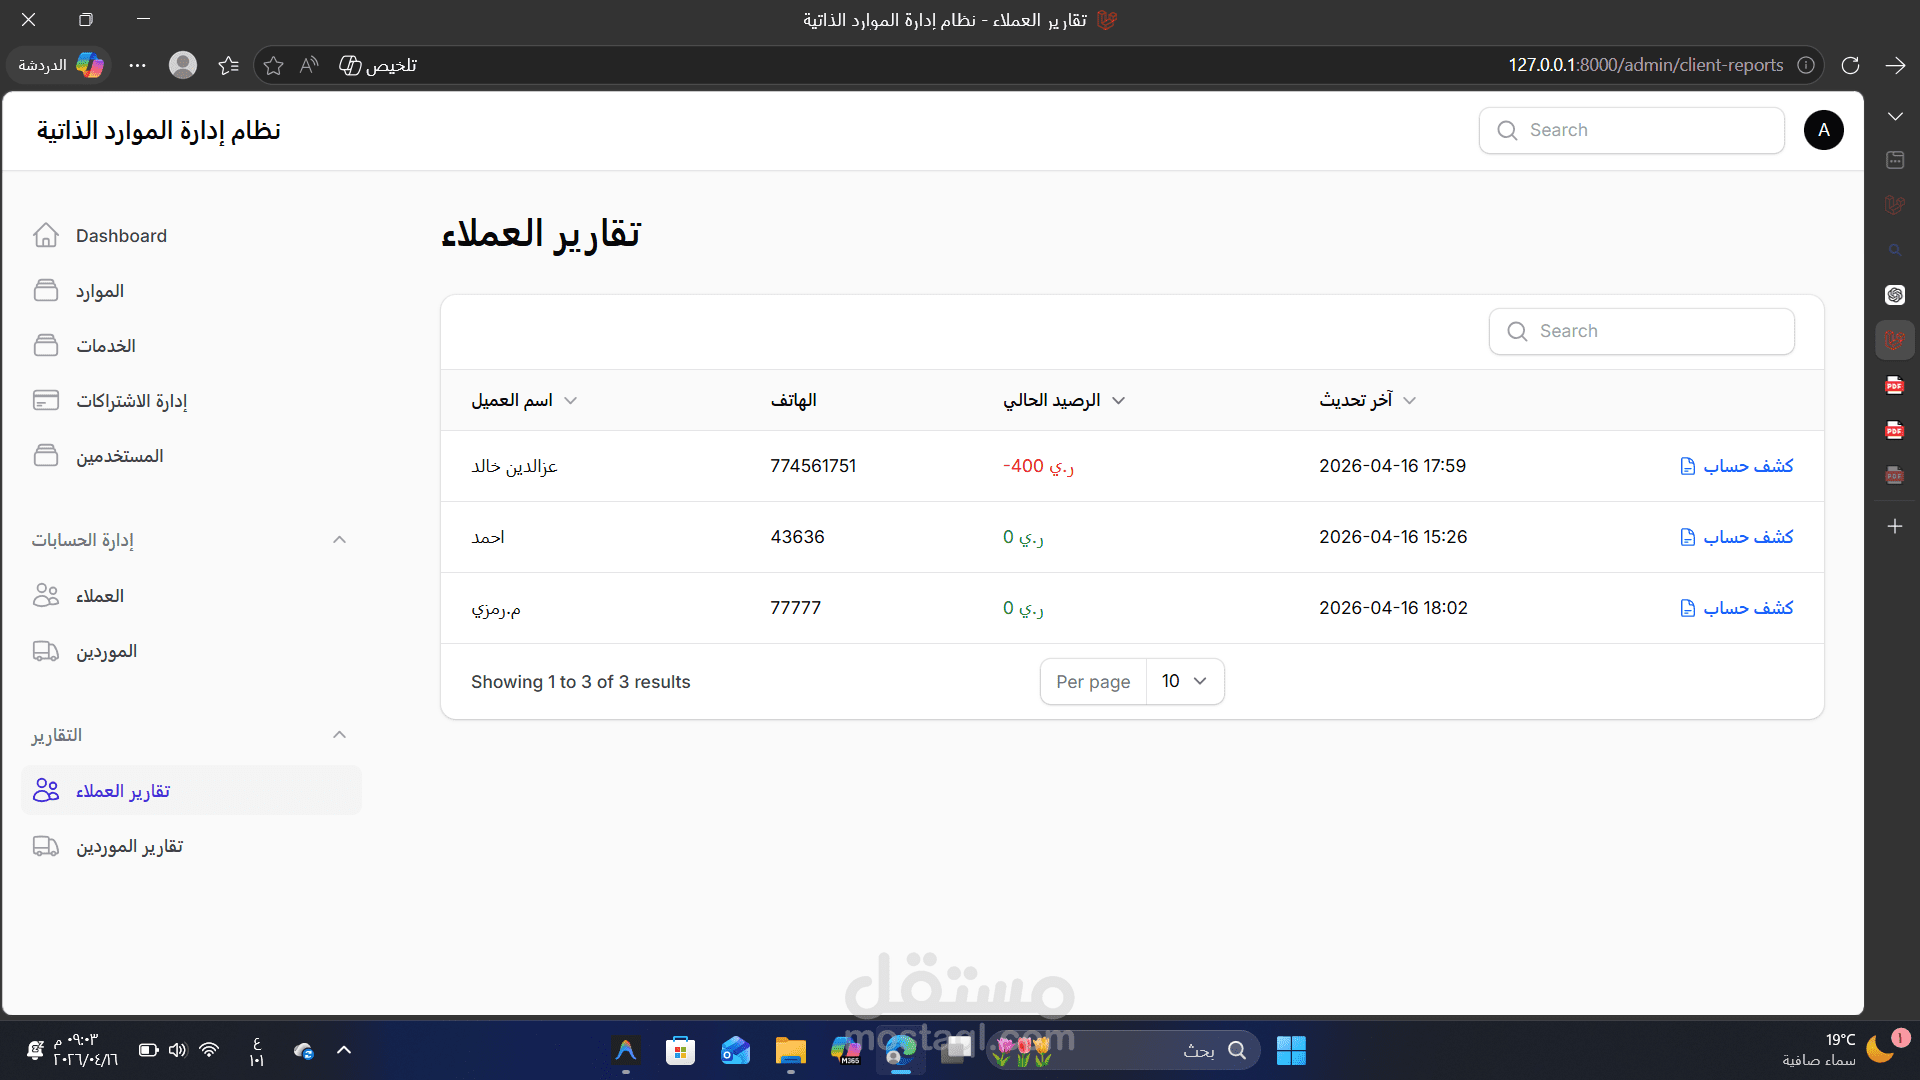Viewport: 1920px width, 1080px height.
Task: Open كشف حساب for م.رمزي
Action: click(1736, 608)
